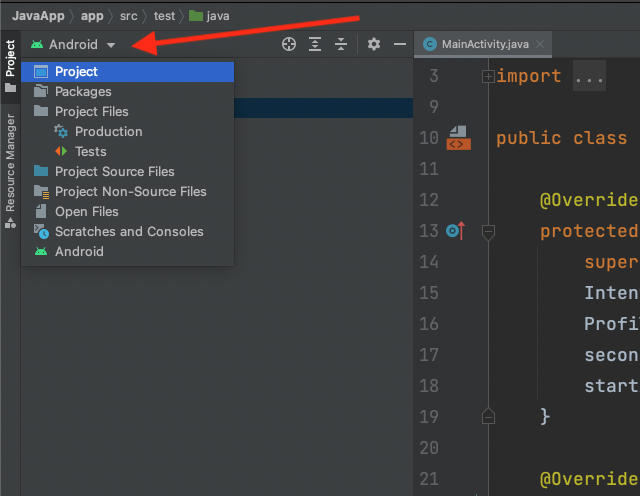The image size is (640, 496).
Task: Click Production gear icon in list
Action: click(61, 131)
